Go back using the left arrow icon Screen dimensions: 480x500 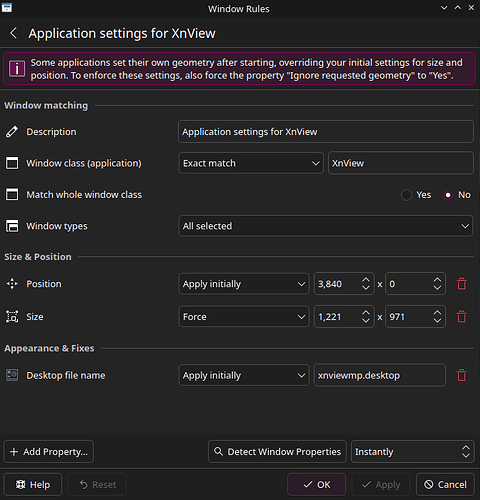pos(13,33)
